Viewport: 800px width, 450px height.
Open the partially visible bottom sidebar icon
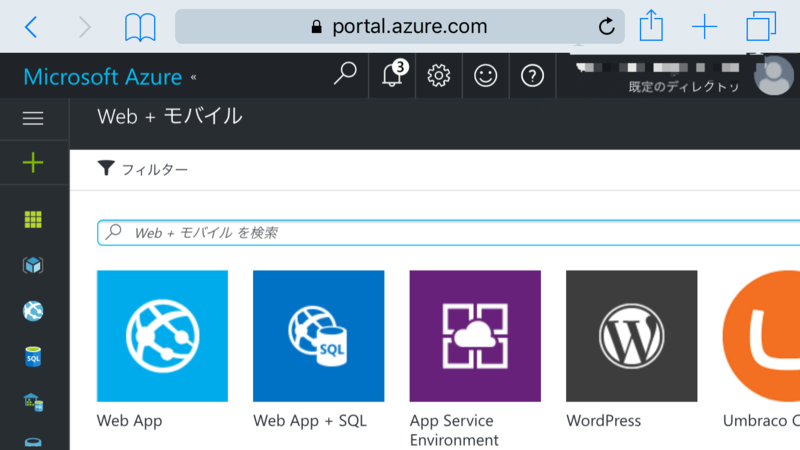pos(33,442)
